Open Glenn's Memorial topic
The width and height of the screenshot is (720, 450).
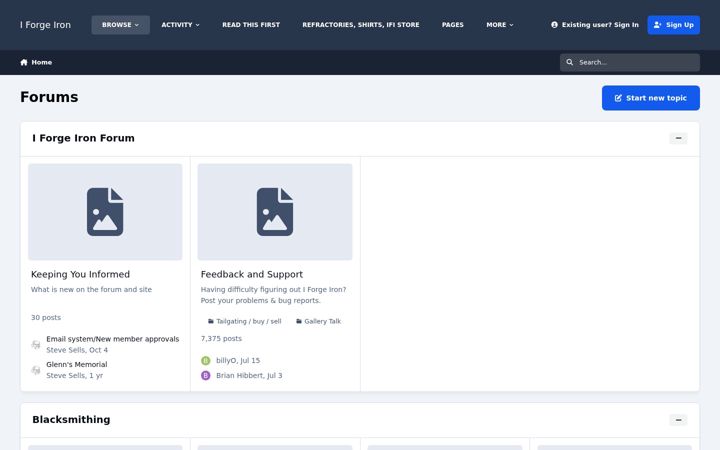pos(77,364)
